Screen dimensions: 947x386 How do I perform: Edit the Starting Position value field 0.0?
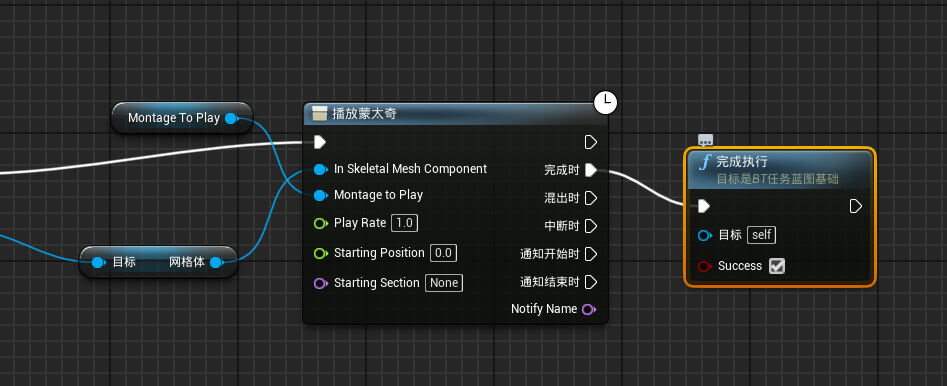coord(443,253)
